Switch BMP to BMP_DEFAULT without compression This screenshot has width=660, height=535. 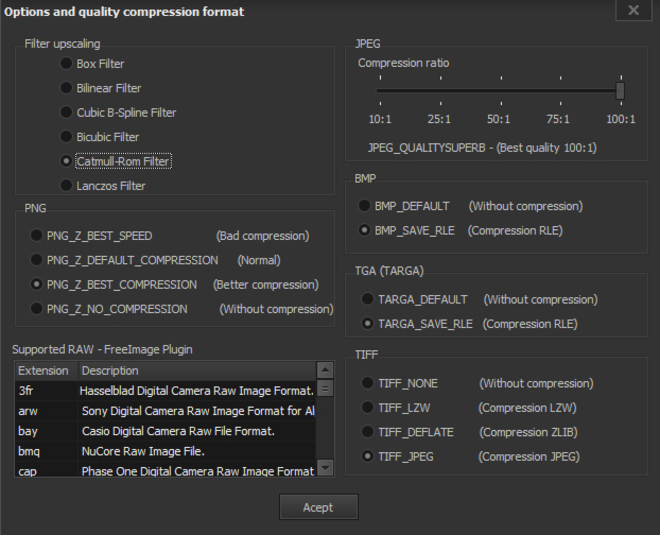coord(365,206)
